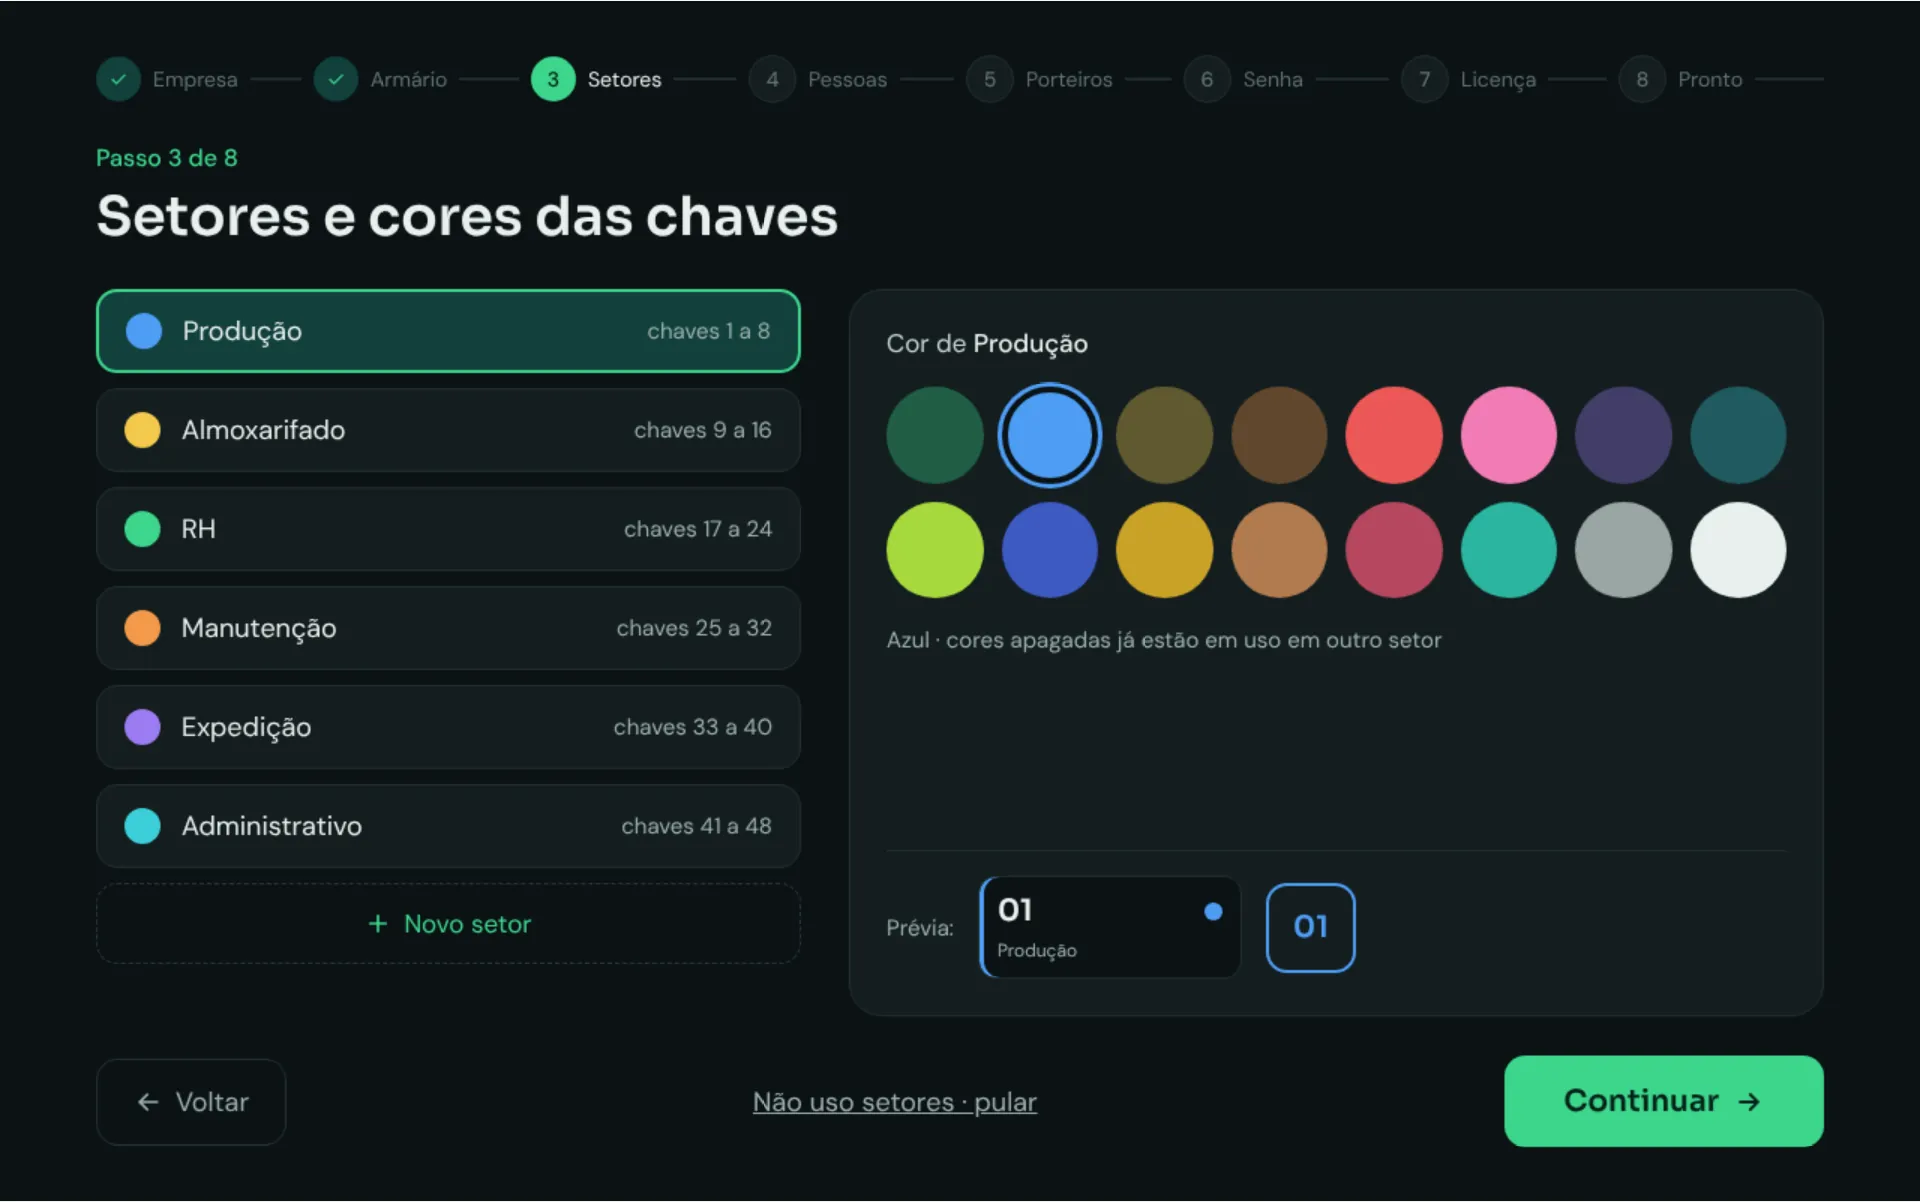This screenshot has height=1202, width=1920.
Task: Pick the selected light blue swatch
Action: (1049, 435)
